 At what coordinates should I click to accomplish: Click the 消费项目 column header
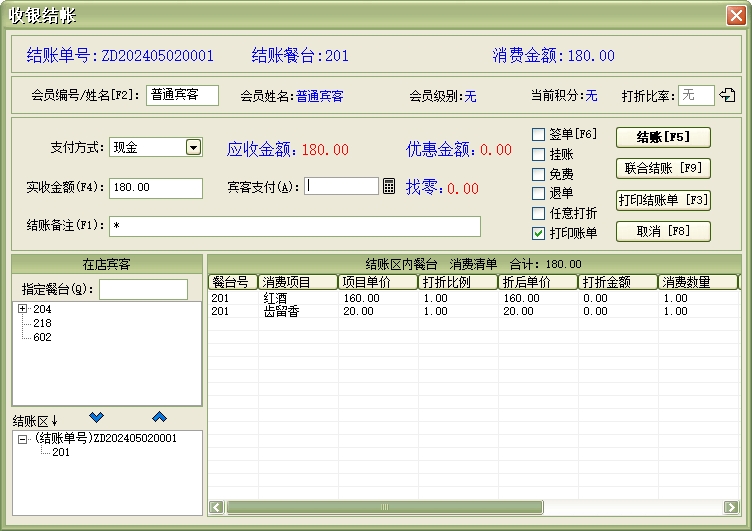click(298, 283)
